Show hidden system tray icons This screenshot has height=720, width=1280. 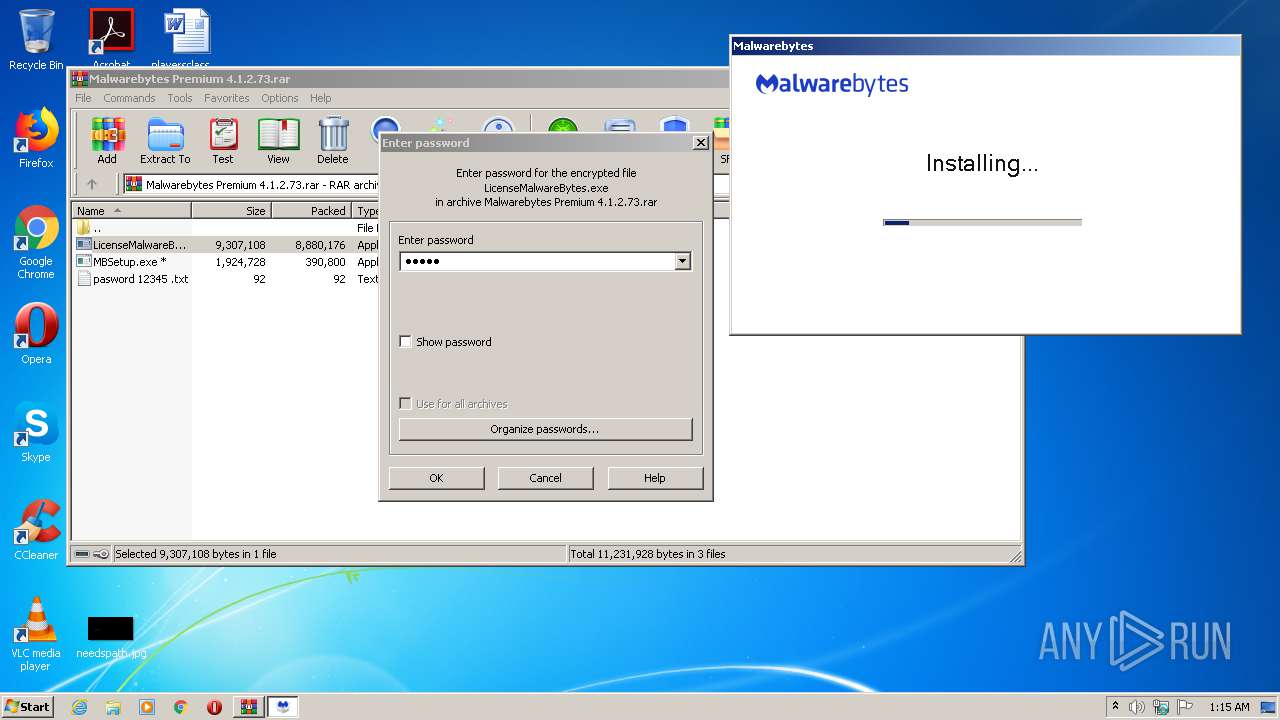[x=1116, y=706]
